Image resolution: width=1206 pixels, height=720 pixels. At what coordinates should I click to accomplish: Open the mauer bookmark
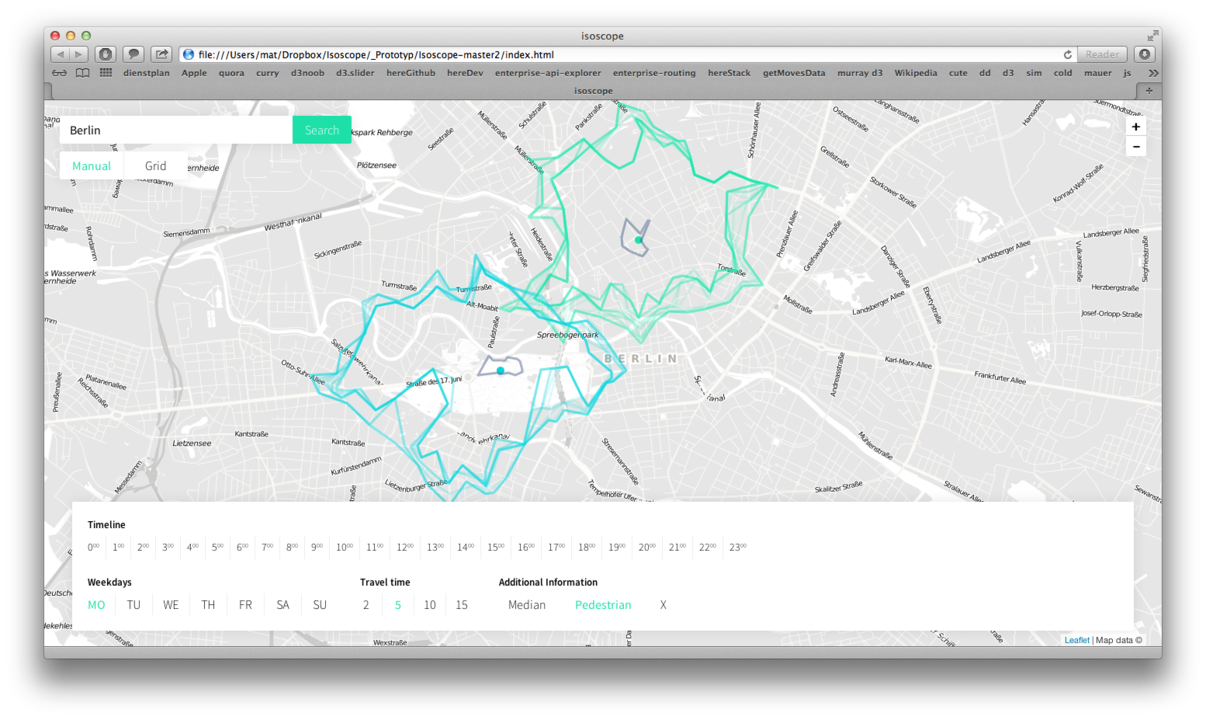coord(1097,73)
